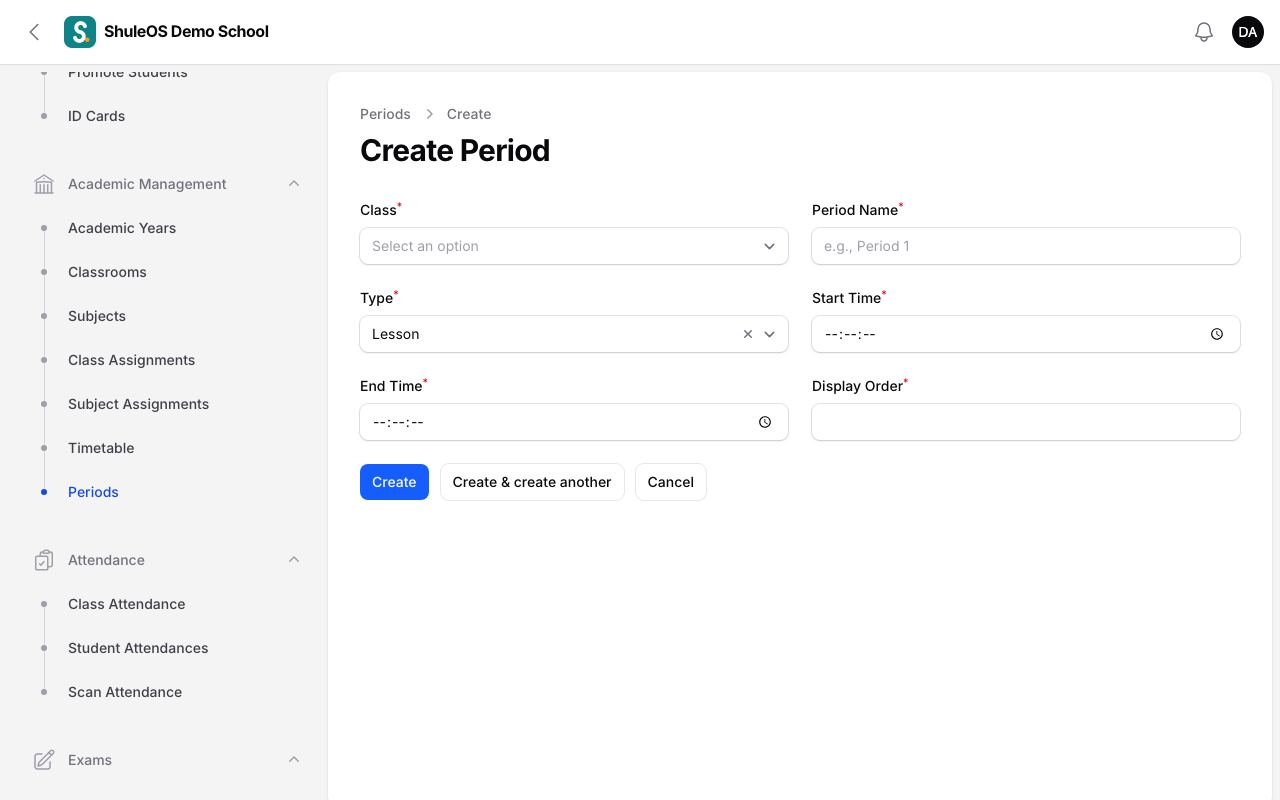This screenshot has width=1280, height=800.
Task: Click into the Start Time field
Action: (1026, 334)
